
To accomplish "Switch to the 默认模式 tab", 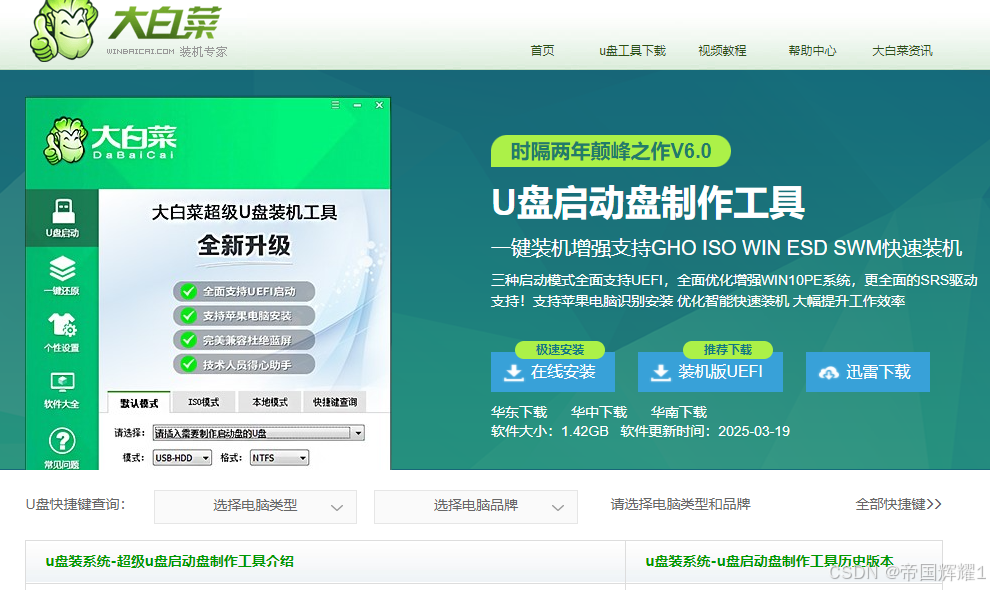I will 140,402.
